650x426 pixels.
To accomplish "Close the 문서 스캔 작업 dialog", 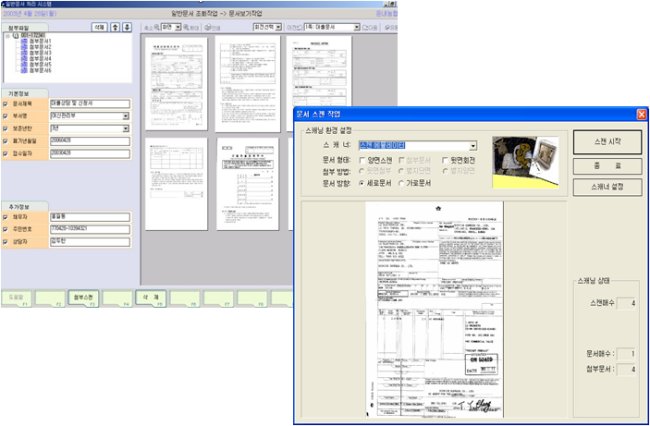I will click(639, 114).
